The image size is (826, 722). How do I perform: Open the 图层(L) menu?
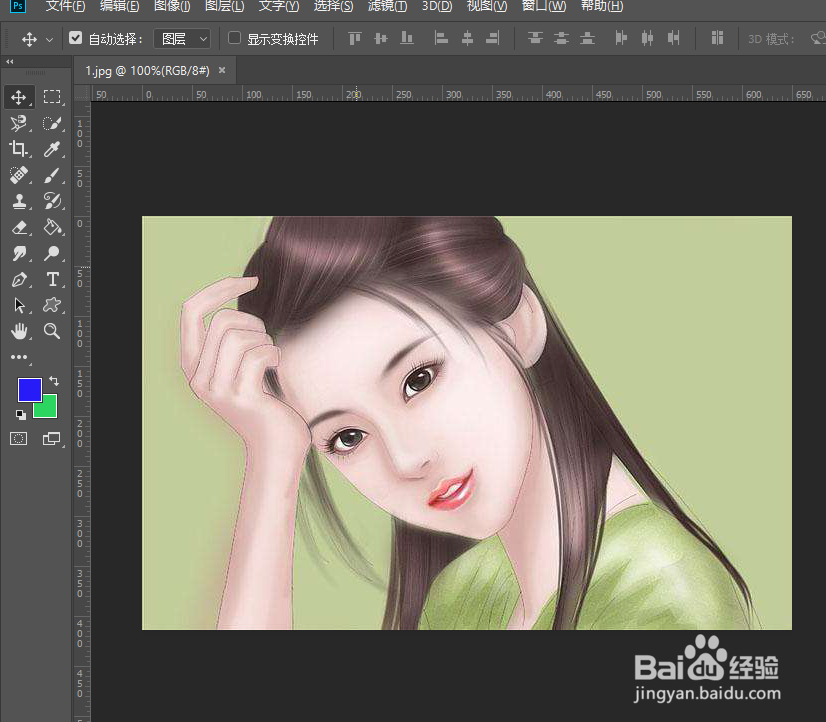coord(224,6)
